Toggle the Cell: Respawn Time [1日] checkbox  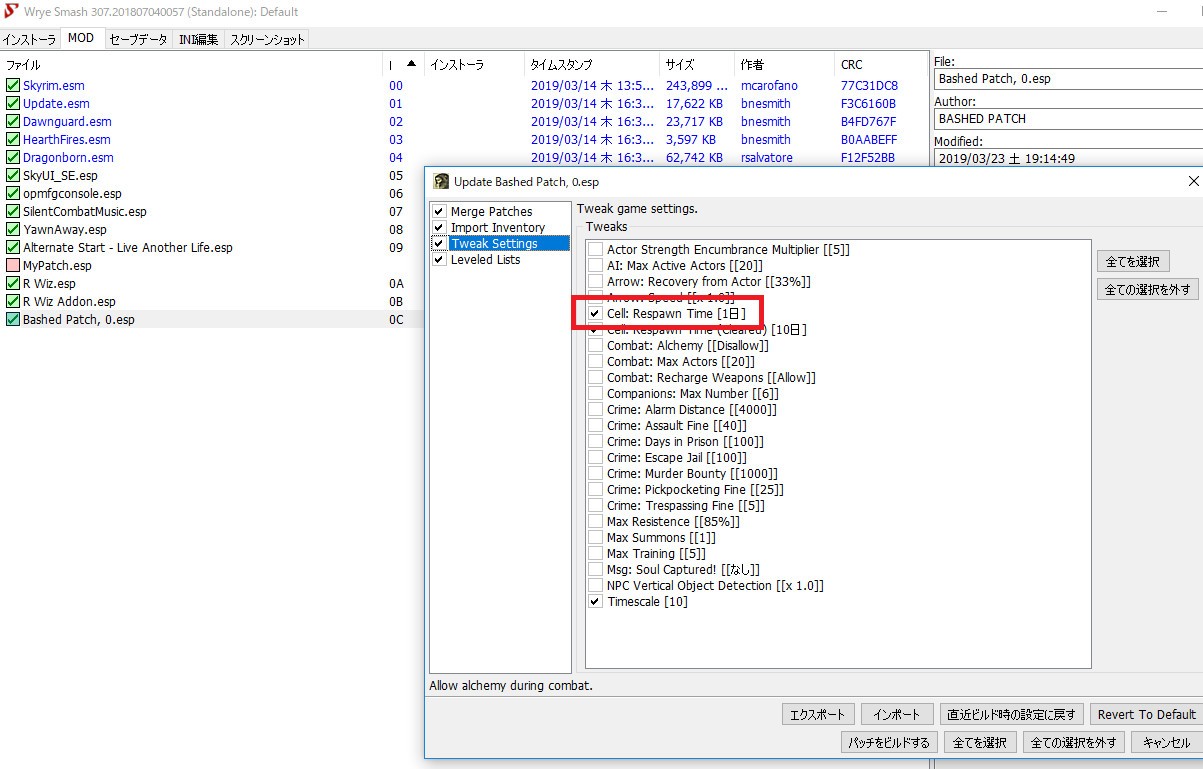[596, 314]
